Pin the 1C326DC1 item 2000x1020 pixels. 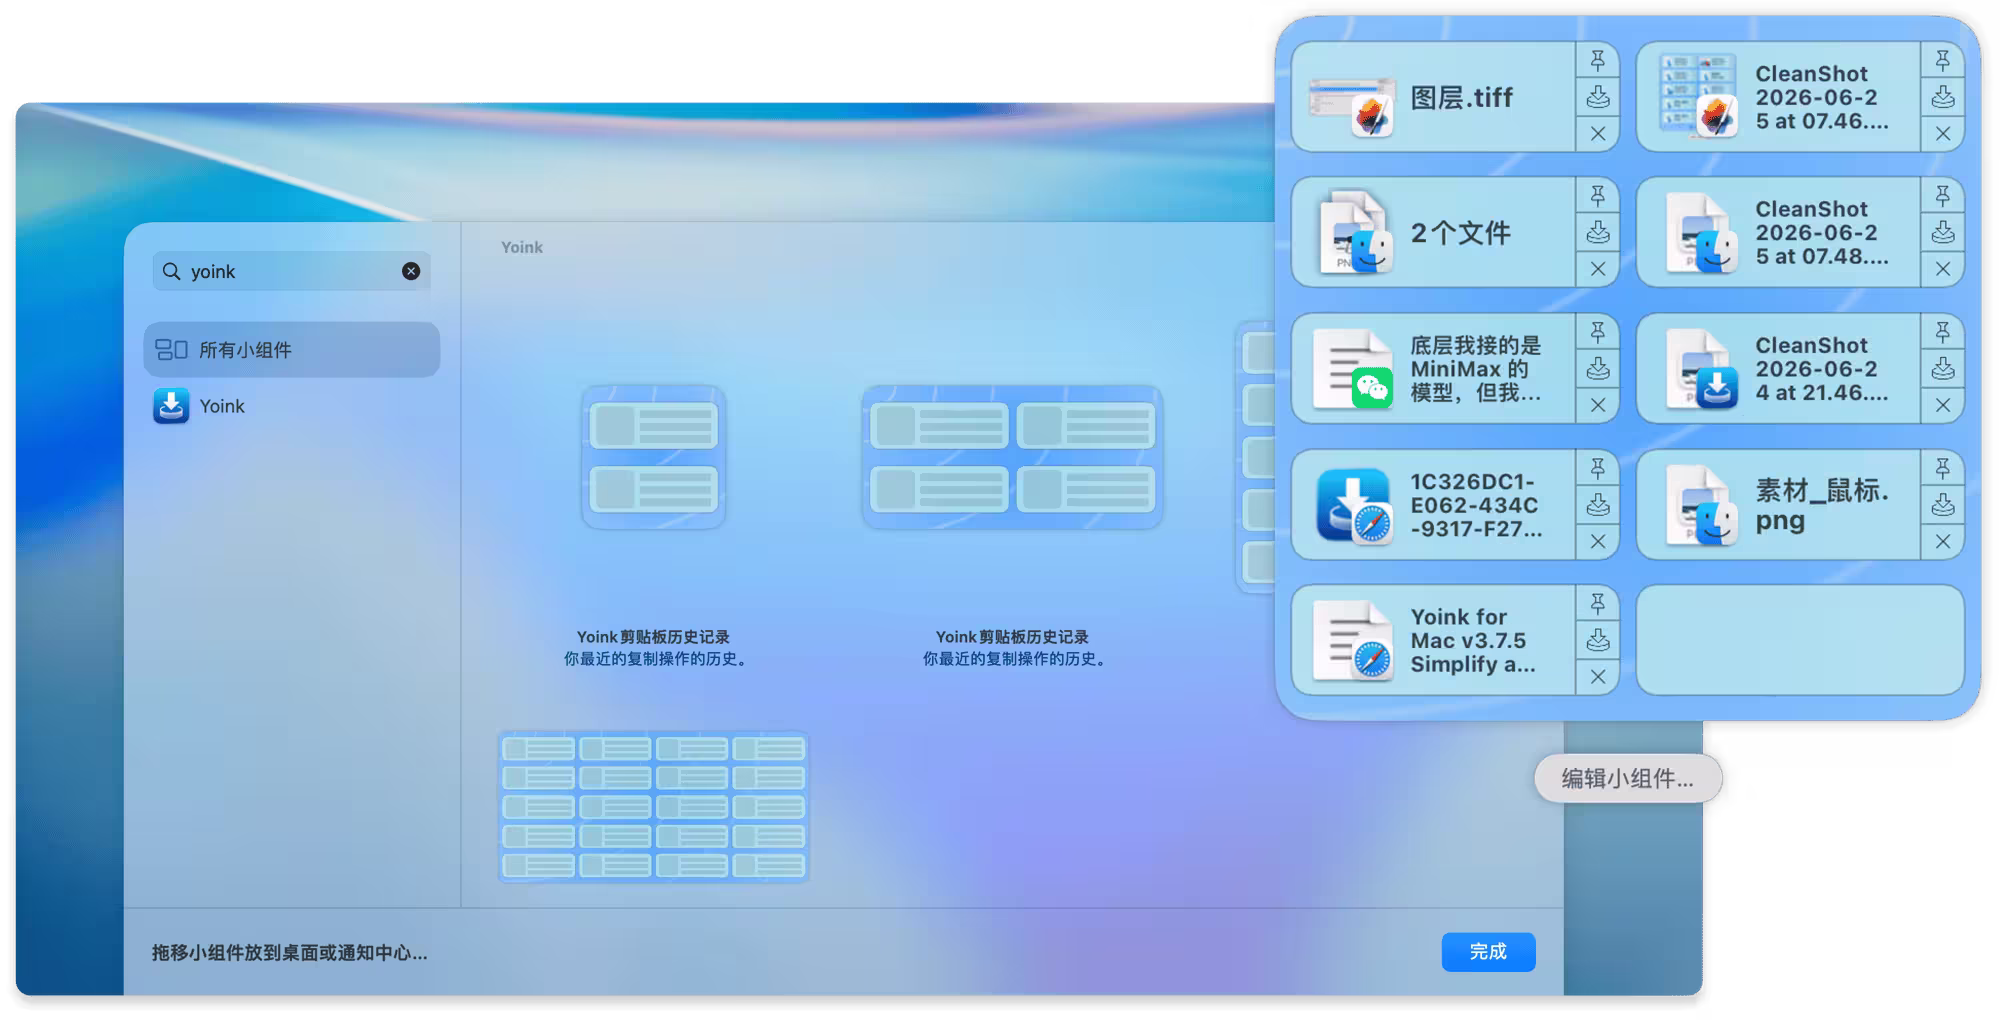click(1598, 468)
